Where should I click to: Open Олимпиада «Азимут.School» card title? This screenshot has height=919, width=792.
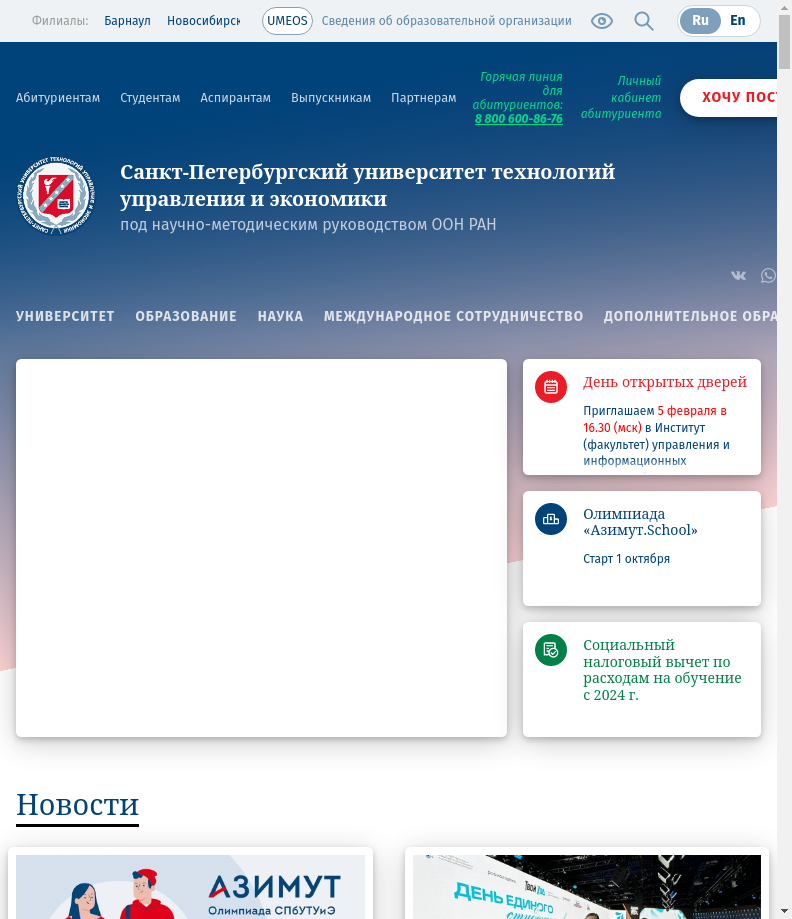[640, 522]
